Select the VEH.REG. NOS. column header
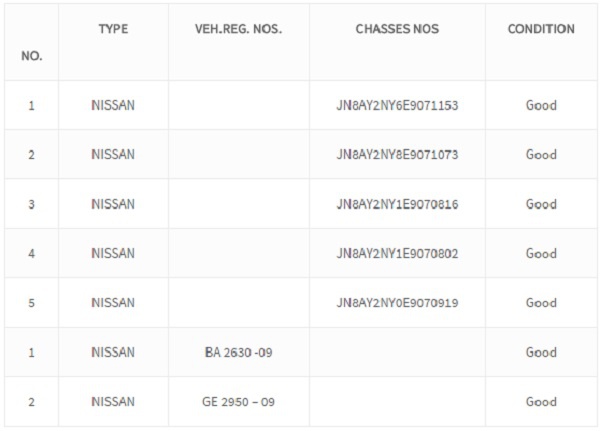This screenshot has height=431, width=600. tap(238, 29)
